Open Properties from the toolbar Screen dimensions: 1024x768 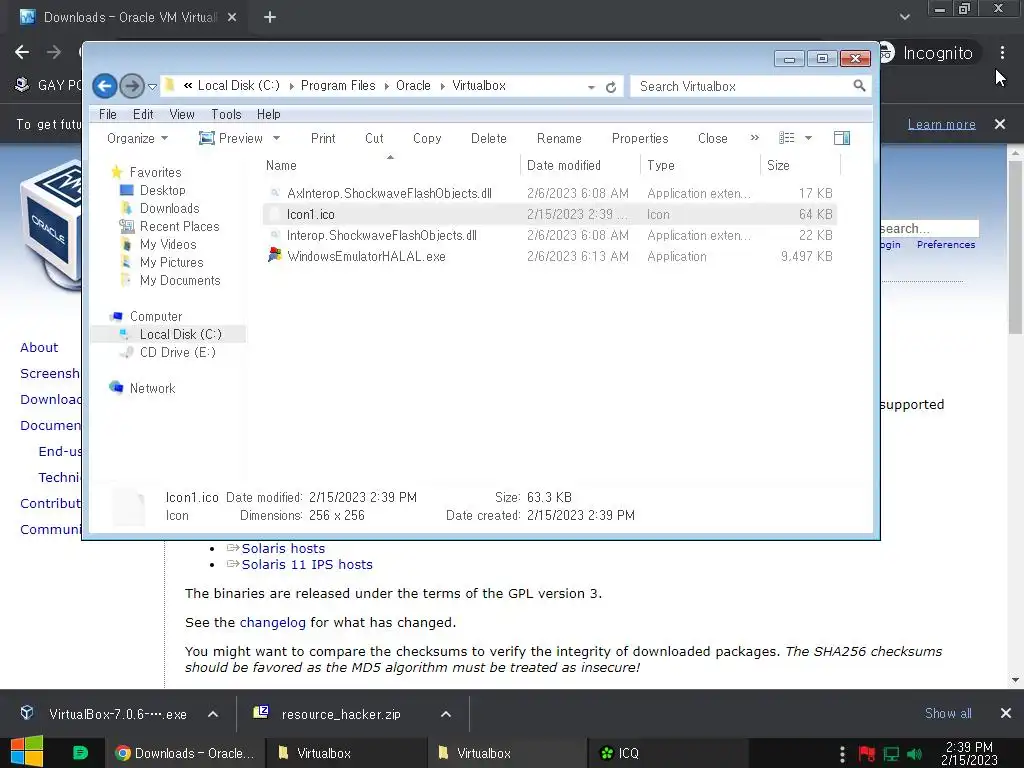pos(640,138)
